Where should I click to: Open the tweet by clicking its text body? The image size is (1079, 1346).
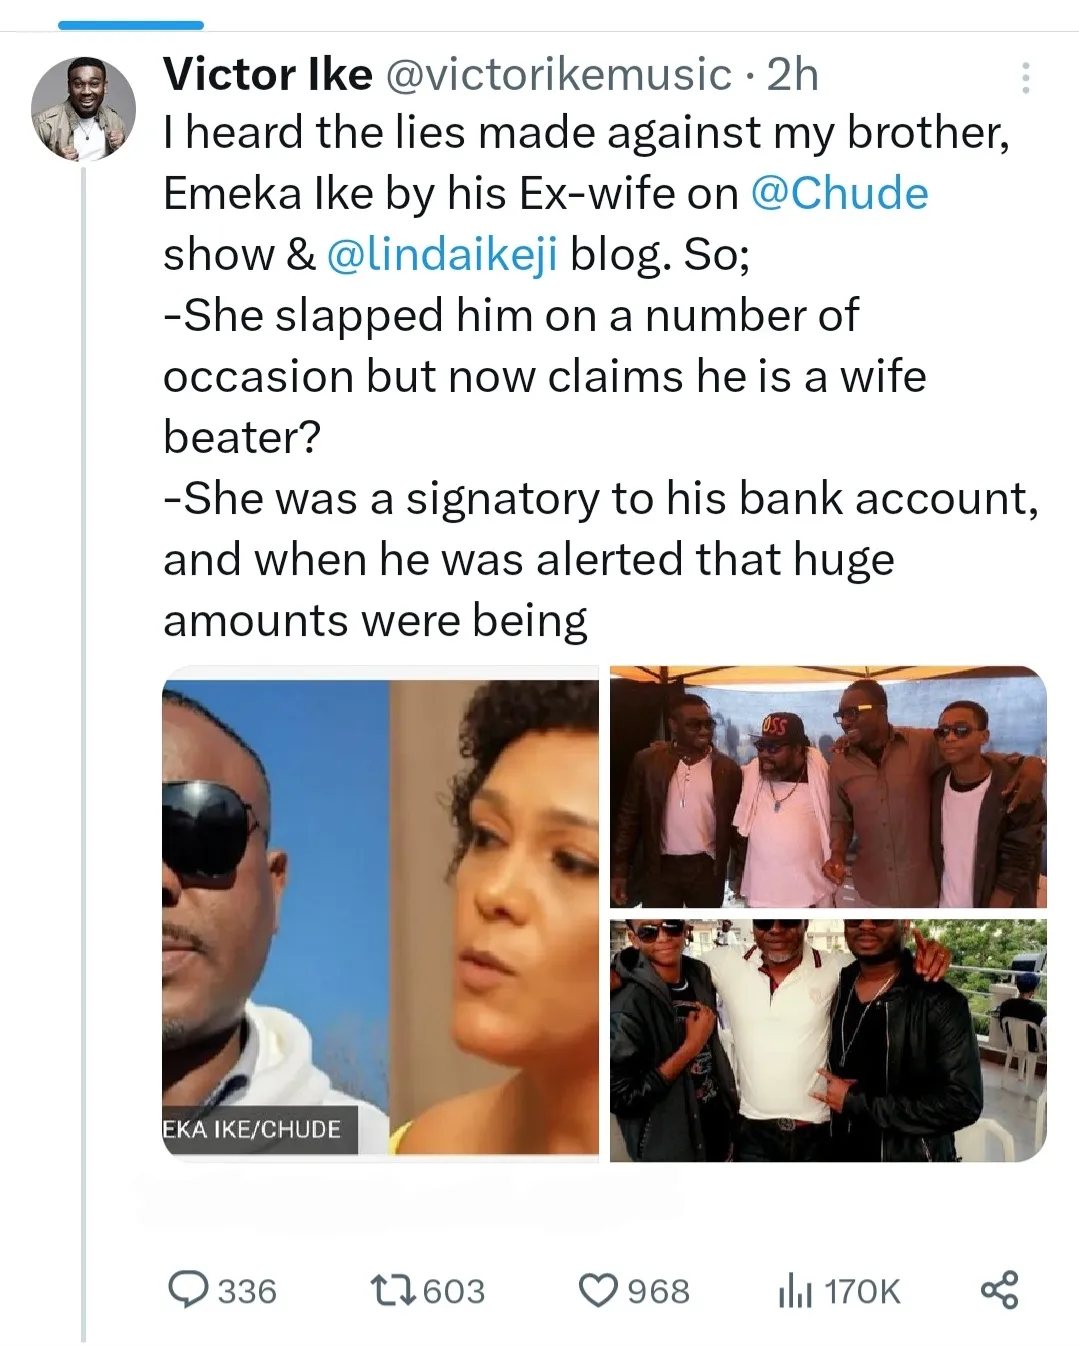point(560,437)
